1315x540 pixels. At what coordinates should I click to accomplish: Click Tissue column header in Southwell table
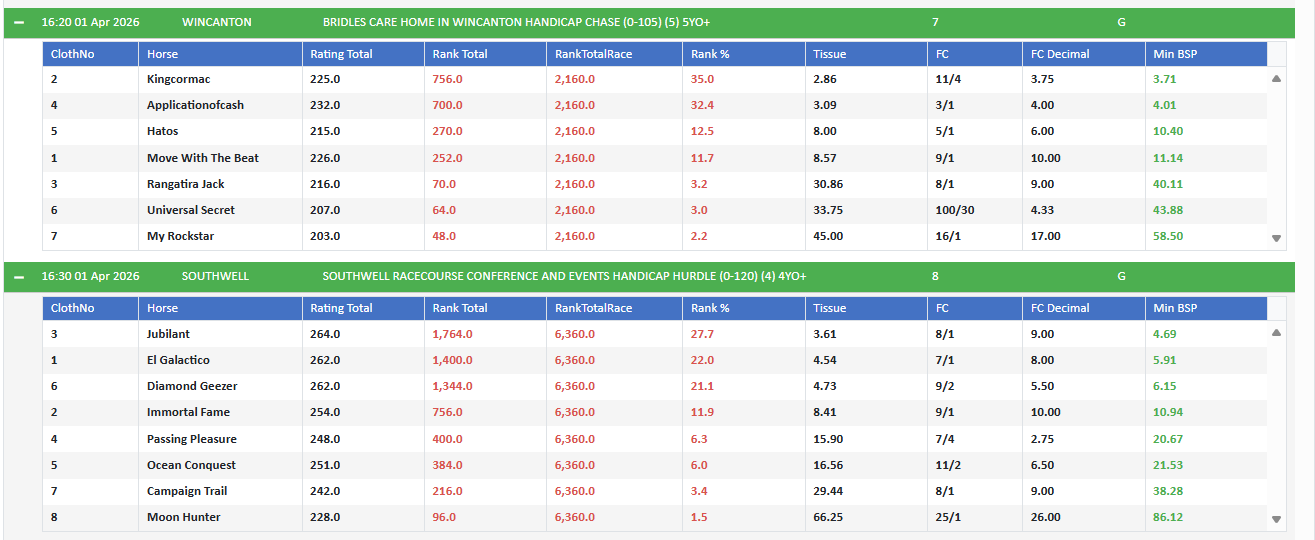tap(829, 308)
